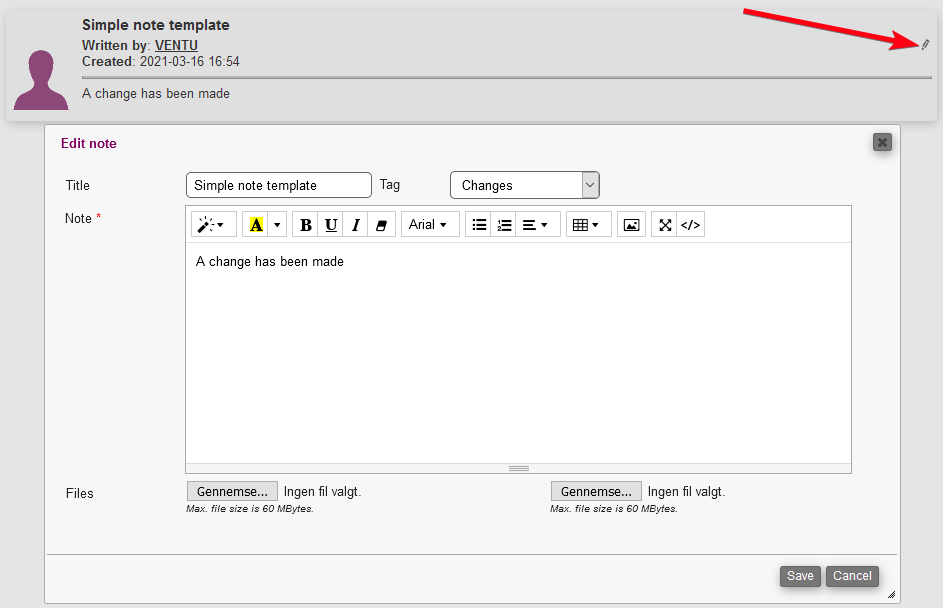This screenshot has height=608, width=943.
Task: Open the magic wand style menu
Action: [x=210, y=225]
